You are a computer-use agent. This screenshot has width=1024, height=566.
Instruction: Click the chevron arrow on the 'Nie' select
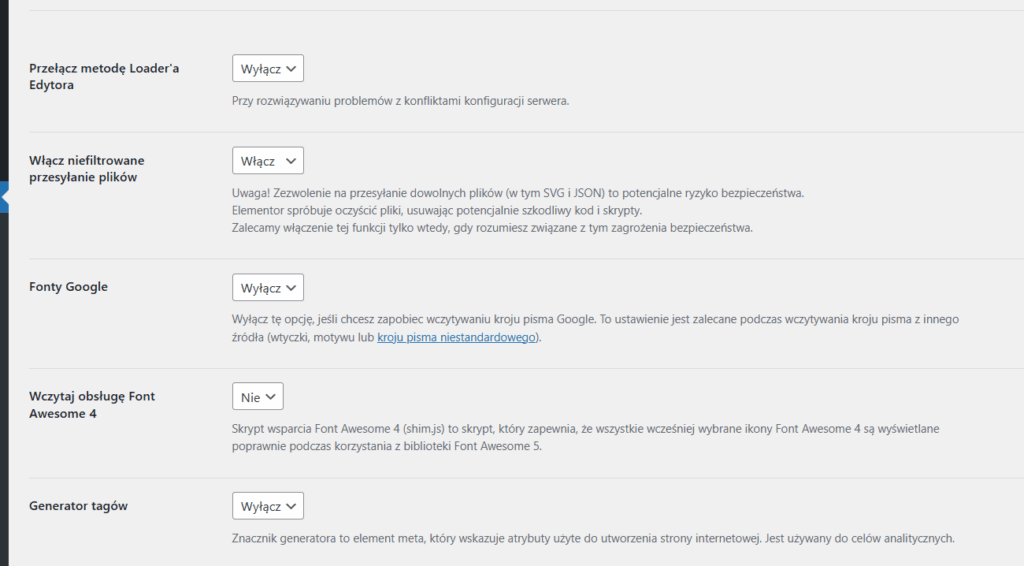point(271,397)
